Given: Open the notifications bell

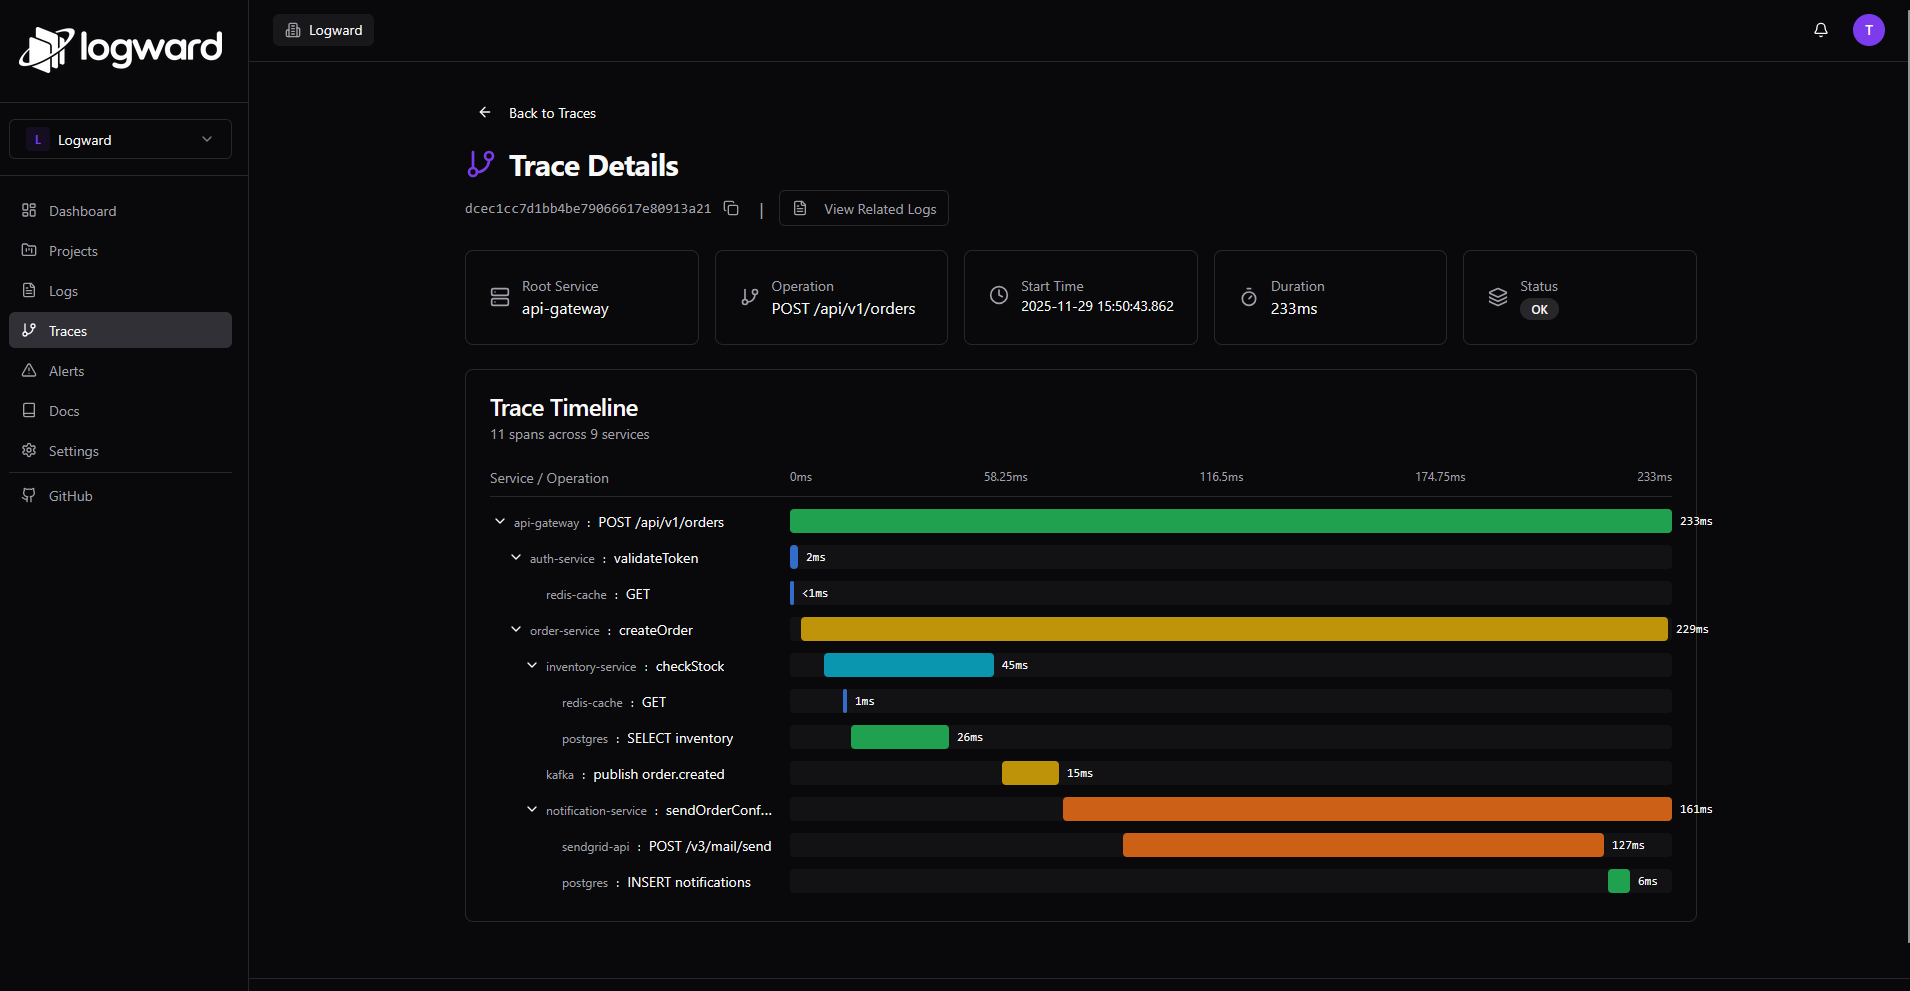Looking at the screenshot, I should click(1820, 30).
